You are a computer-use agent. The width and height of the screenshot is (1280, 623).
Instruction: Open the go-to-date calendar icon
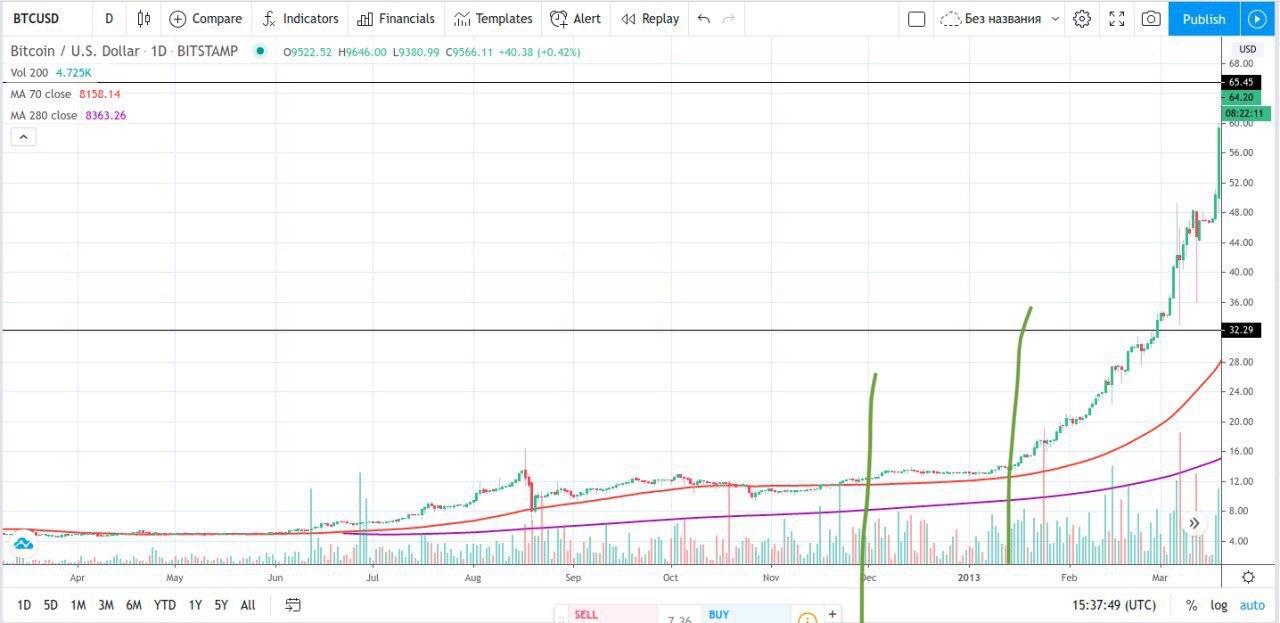(x=293, y=605)
